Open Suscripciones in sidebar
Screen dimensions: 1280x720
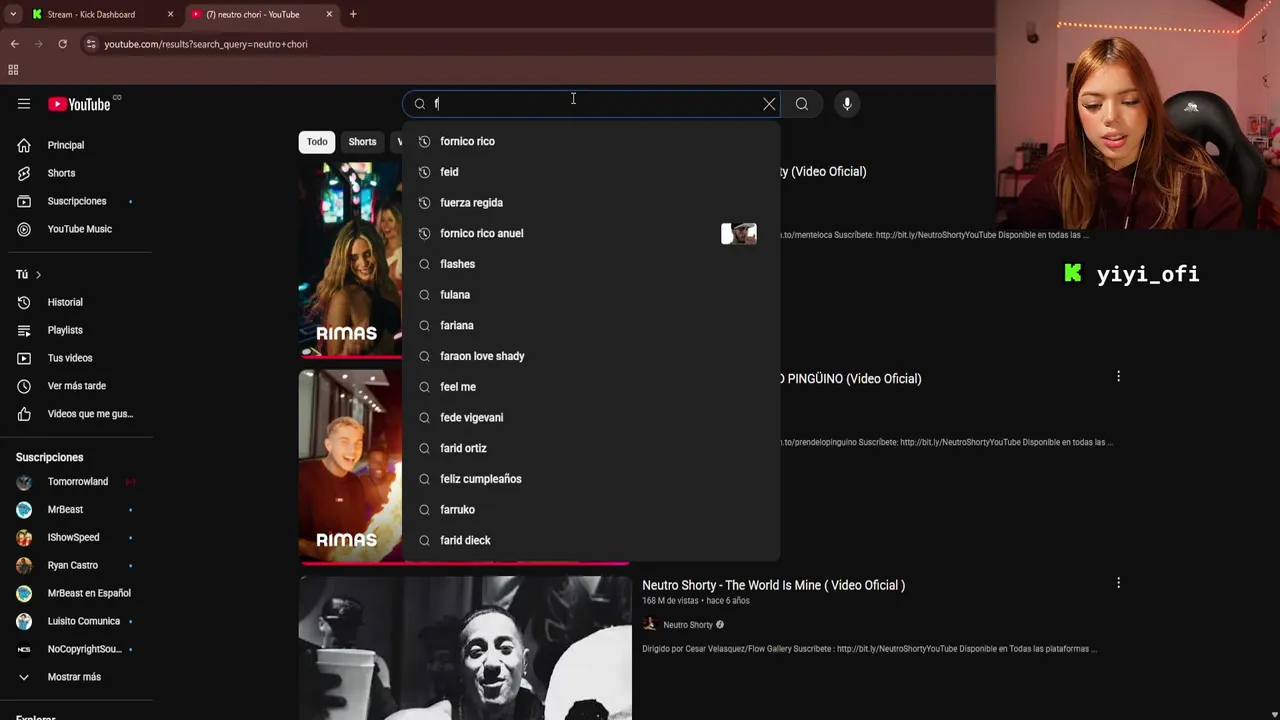pyautogui.click(x=76, y=201)
